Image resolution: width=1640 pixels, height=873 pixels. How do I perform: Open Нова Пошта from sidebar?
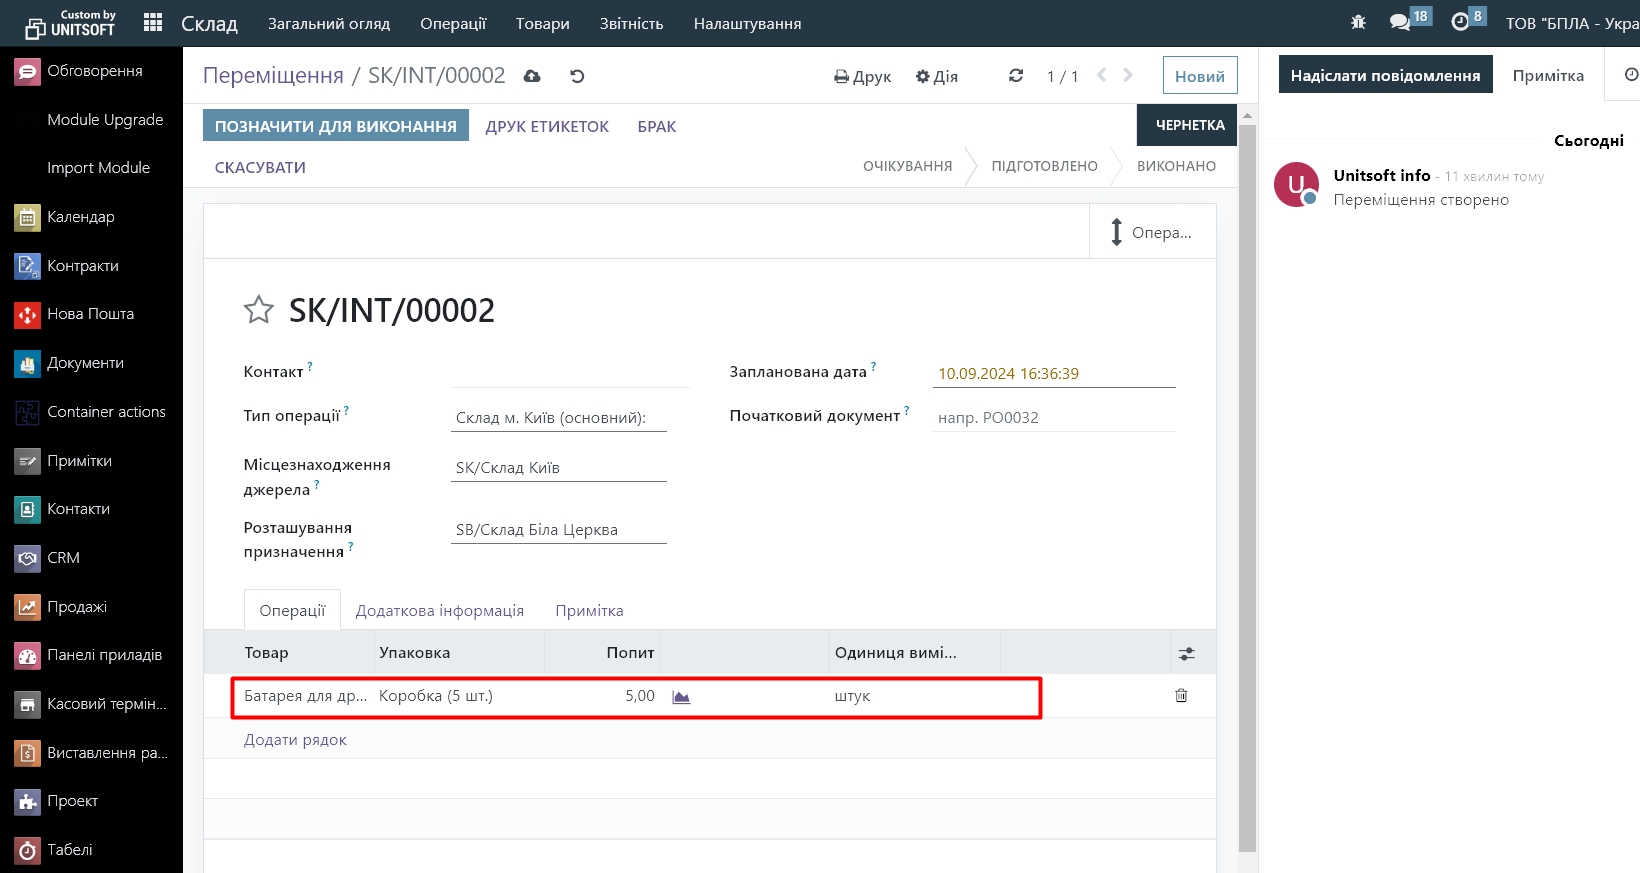click(90, 314)
